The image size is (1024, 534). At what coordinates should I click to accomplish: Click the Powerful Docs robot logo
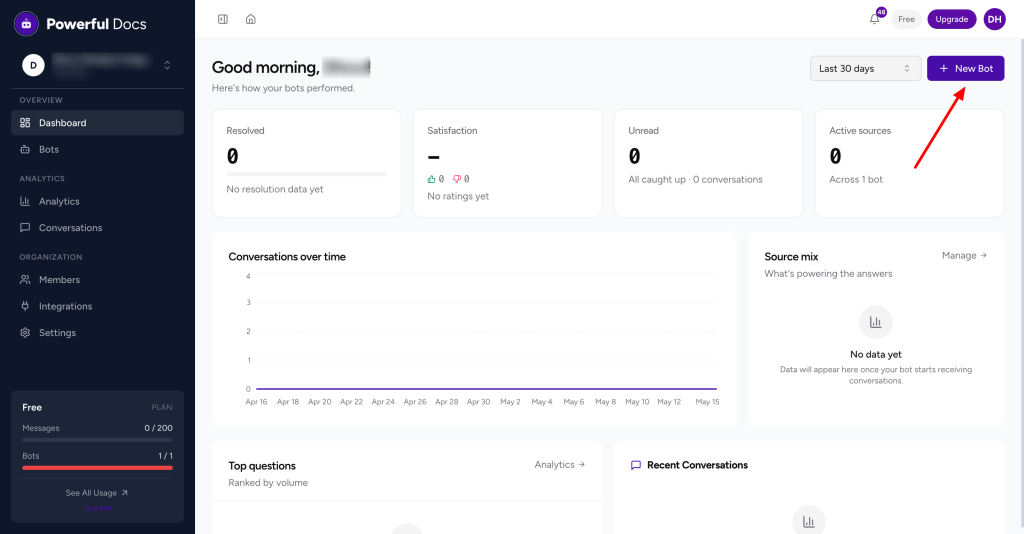26,24
